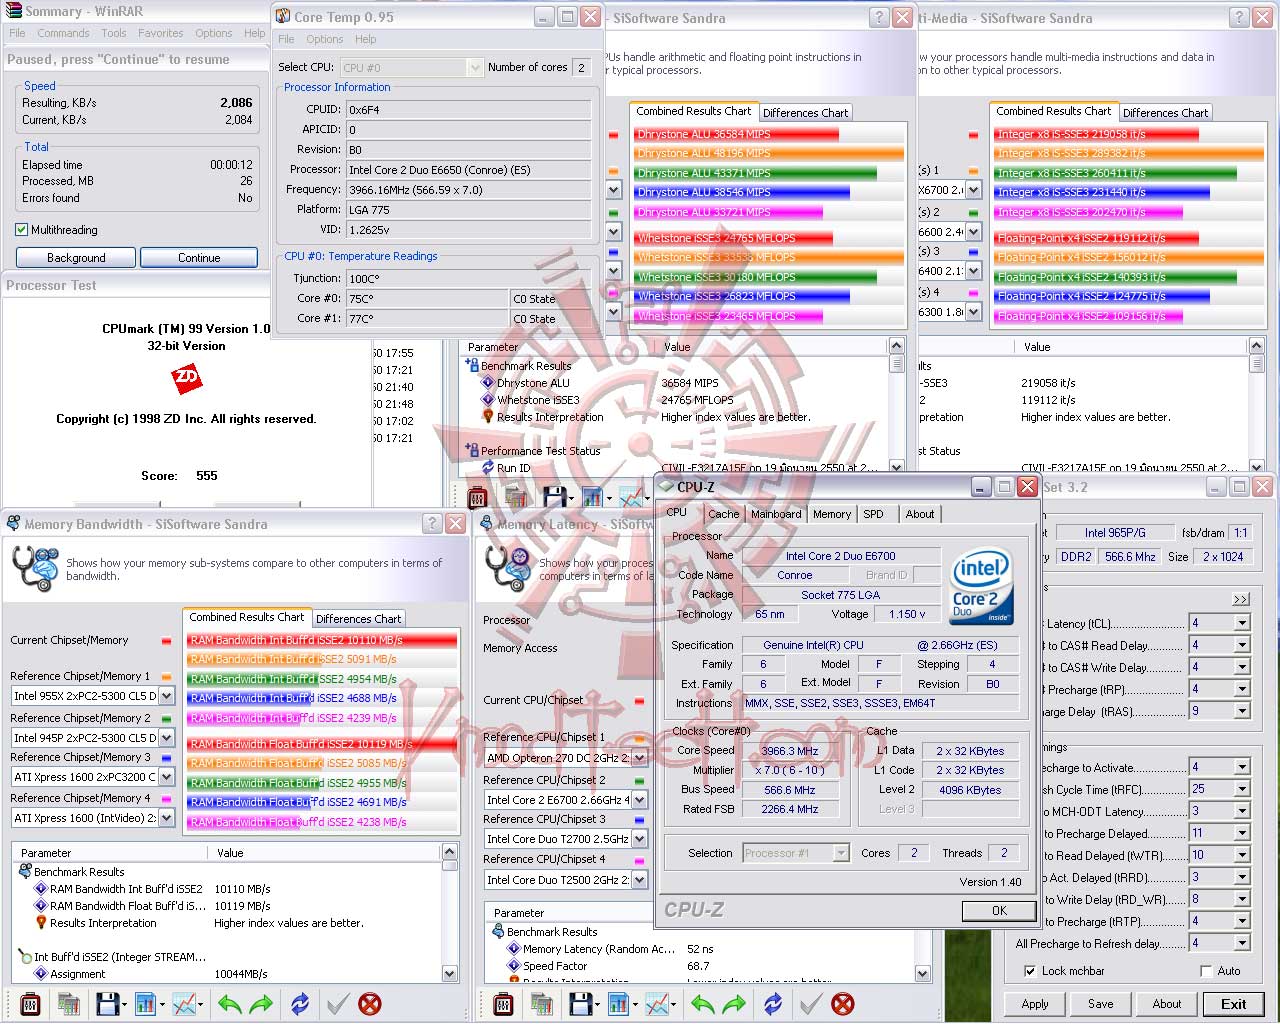Click the >> expand button in MemSet
The image size is (1280, 1024).
(1241, 599)
